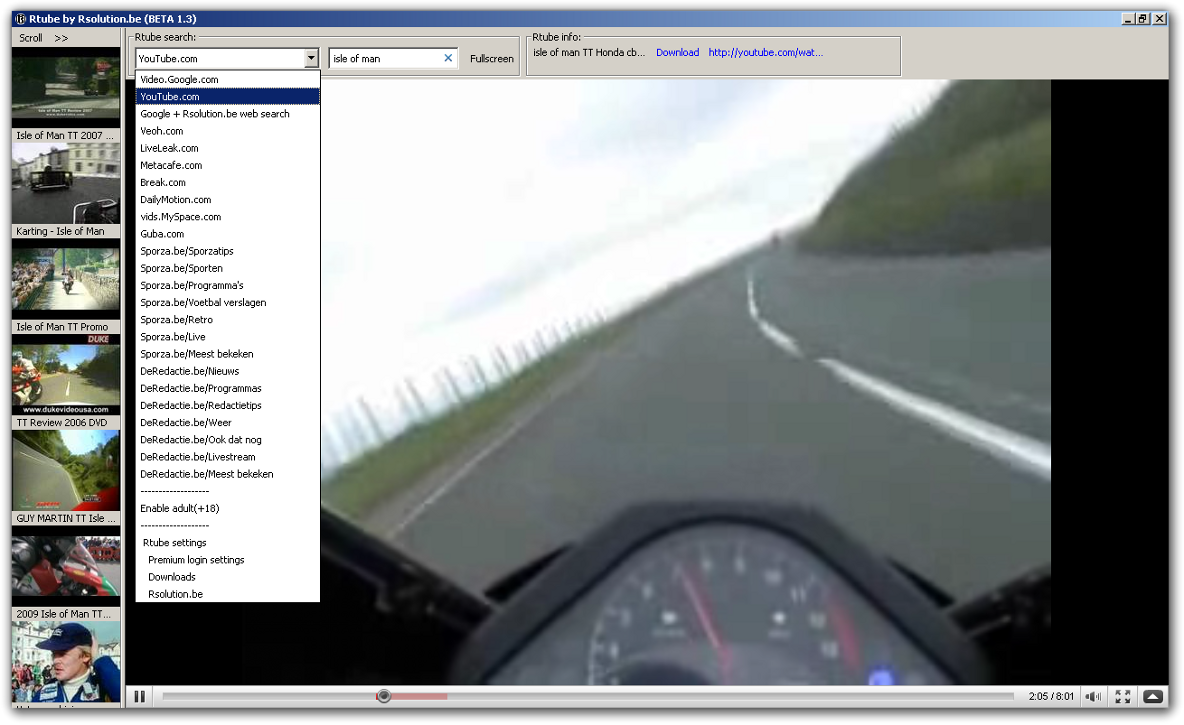Click the Download link
The width and height of the screenshot is (1184, 725).
click(677, 52)
